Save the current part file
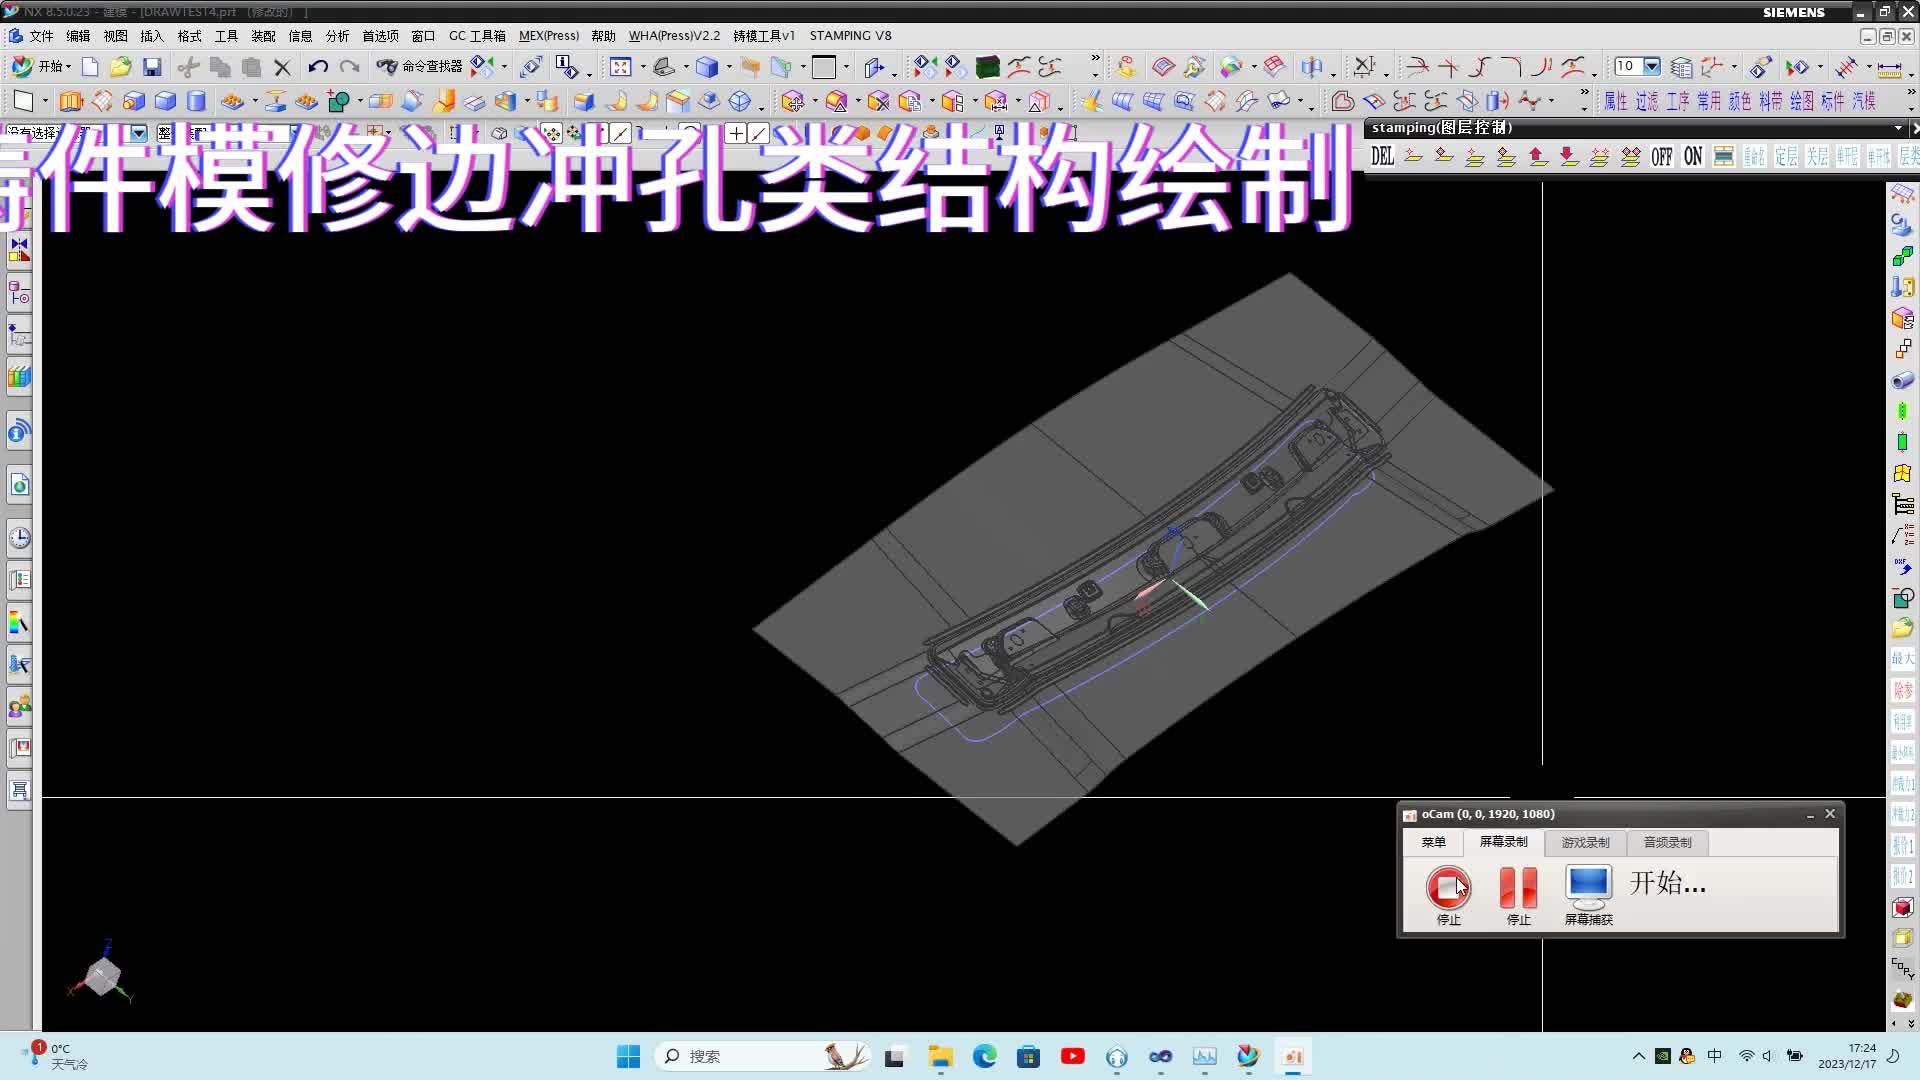The height and width of the screenshot is (1080, 1920). [x=152, y=66]
